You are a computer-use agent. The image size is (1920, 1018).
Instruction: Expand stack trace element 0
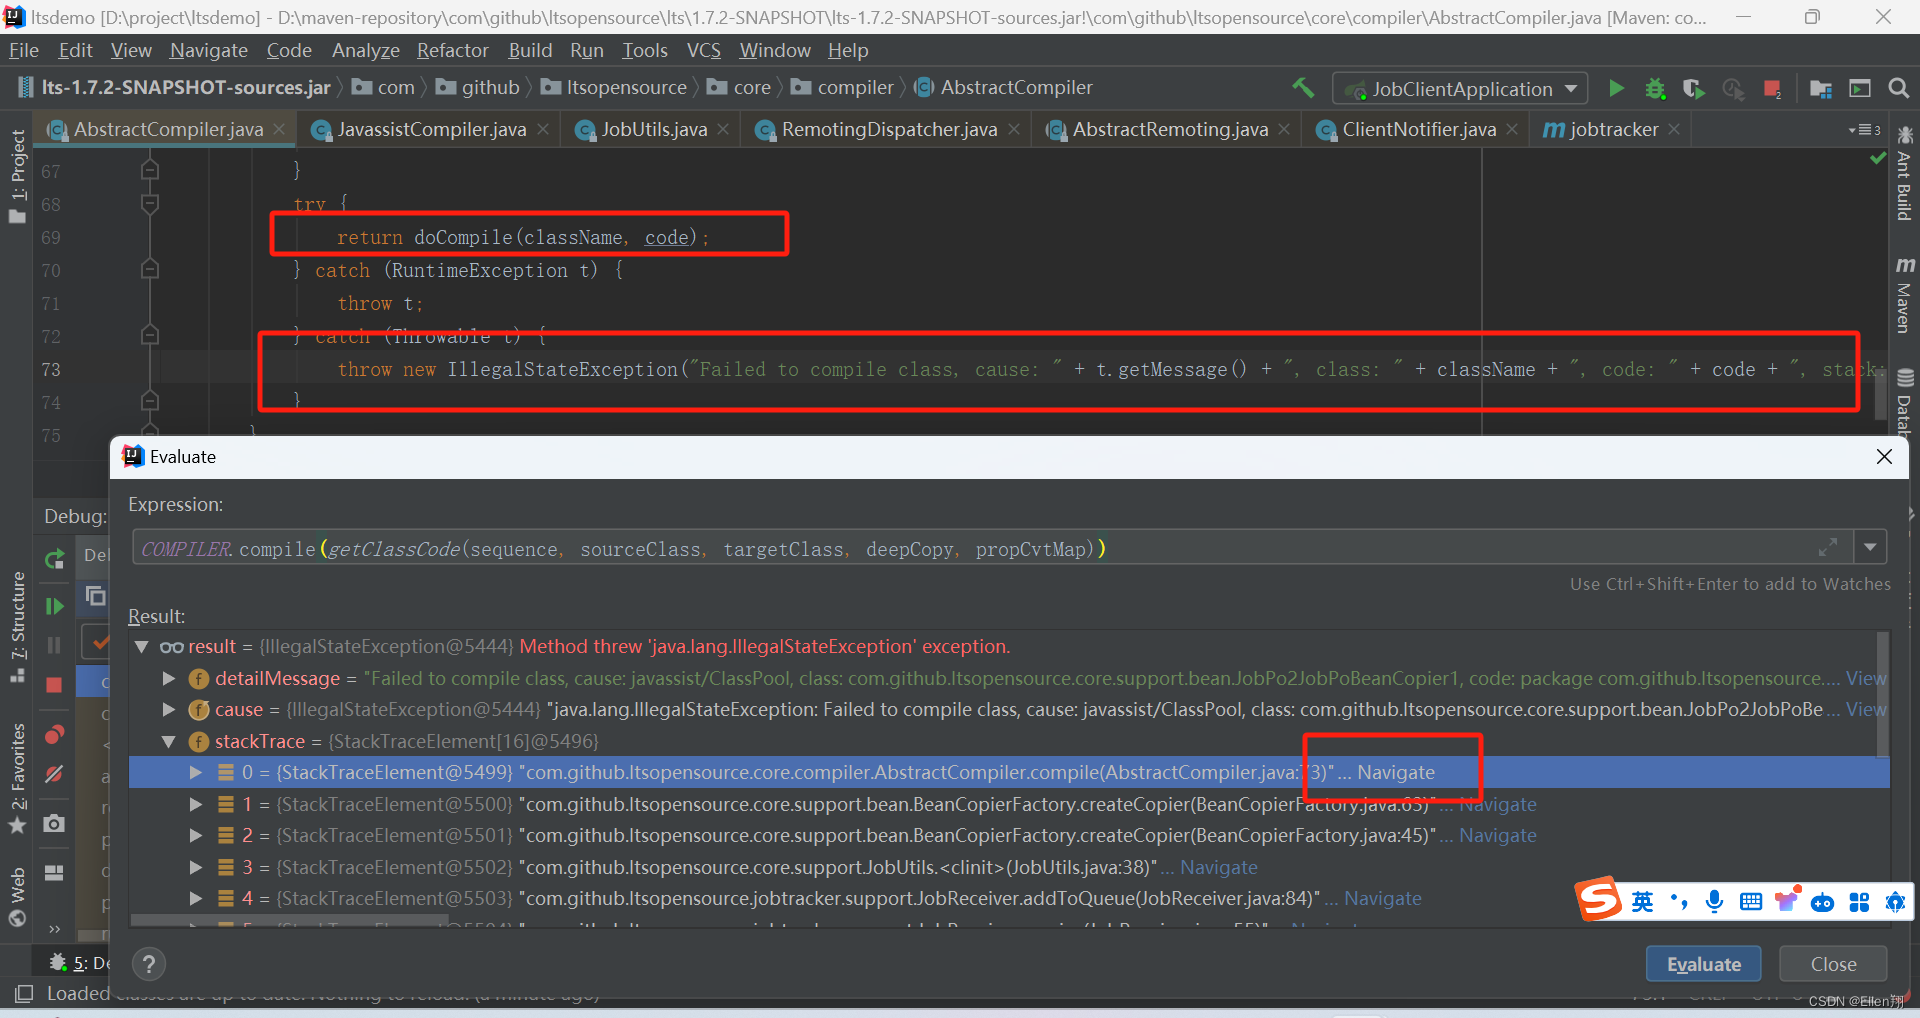196,773
